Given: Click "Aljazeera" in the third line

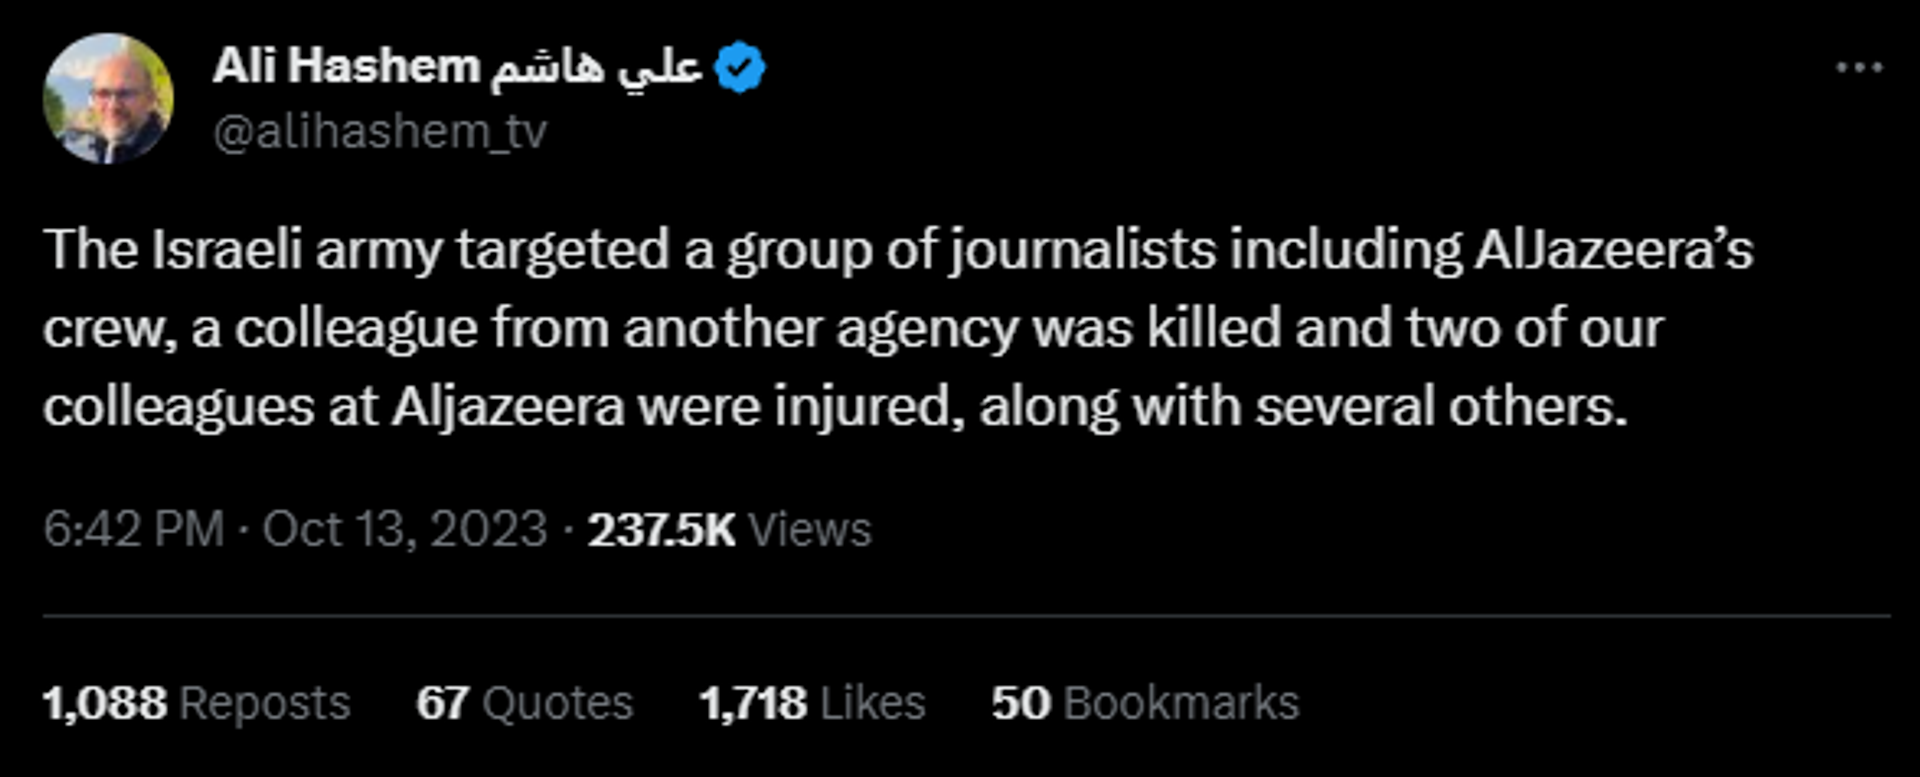Looking at the screenshot, I should pyautogui.click(x=508, y=407).
